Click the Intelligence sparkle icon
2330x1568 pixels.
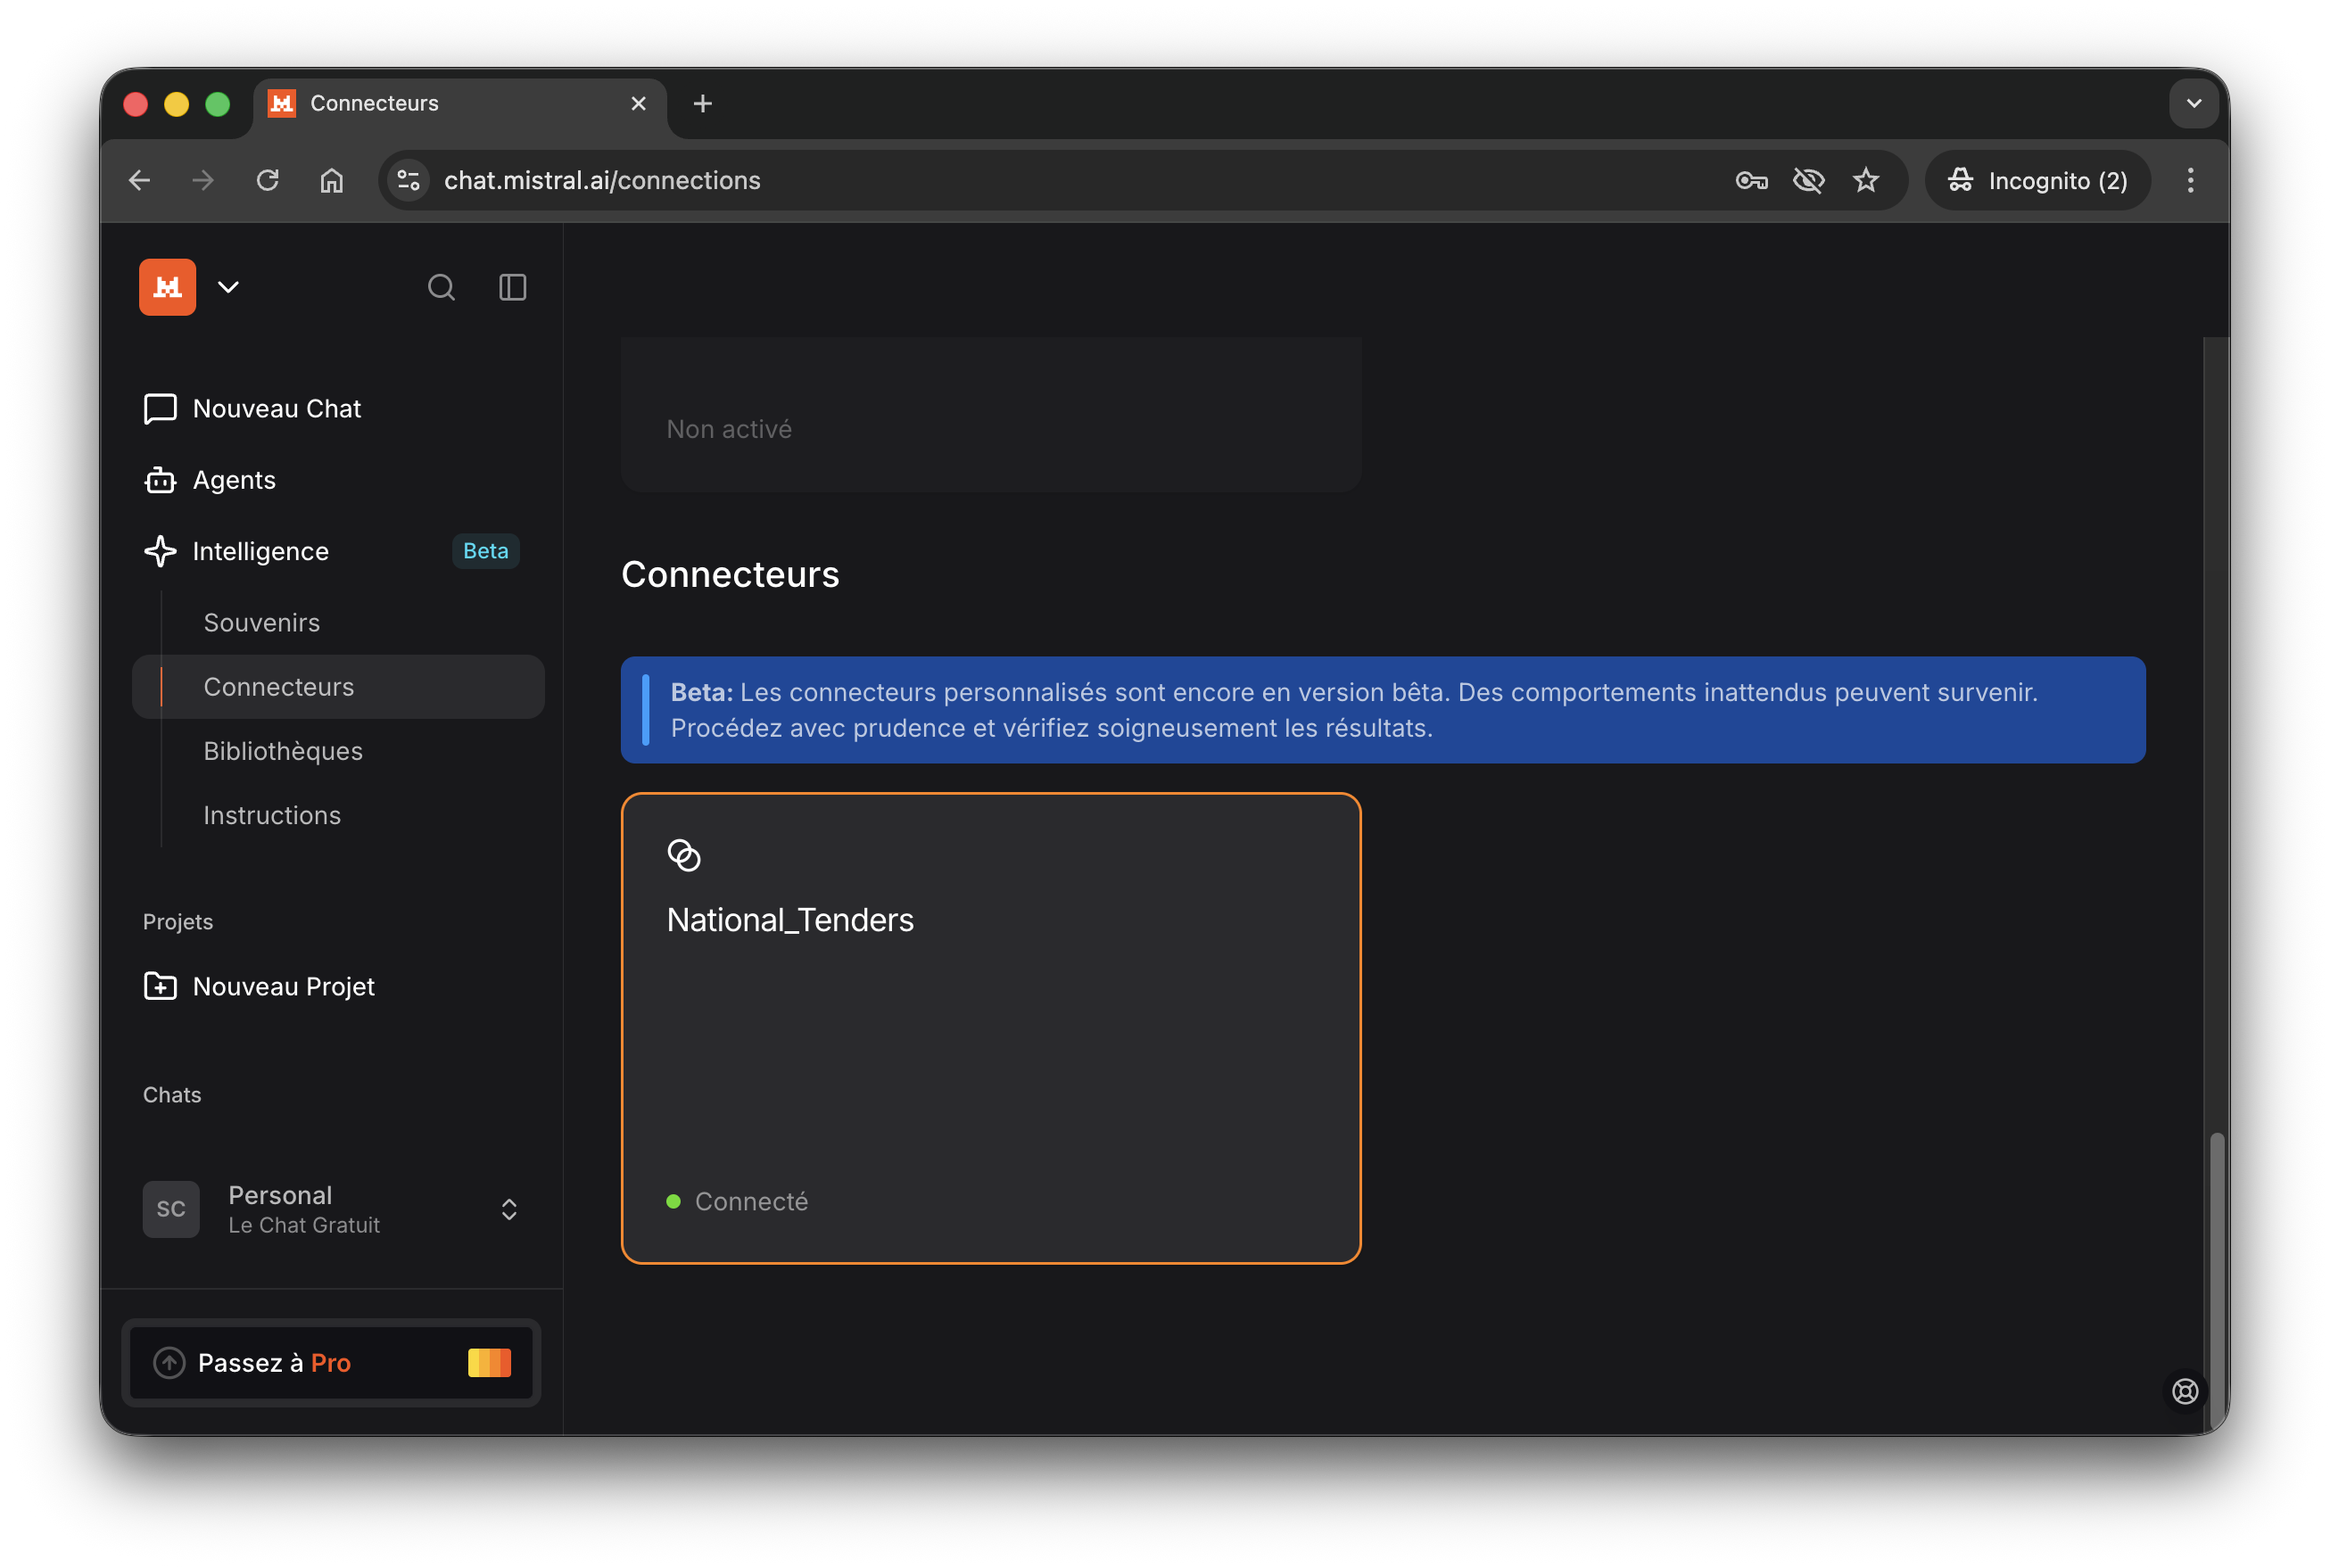[x=160, y=551]
